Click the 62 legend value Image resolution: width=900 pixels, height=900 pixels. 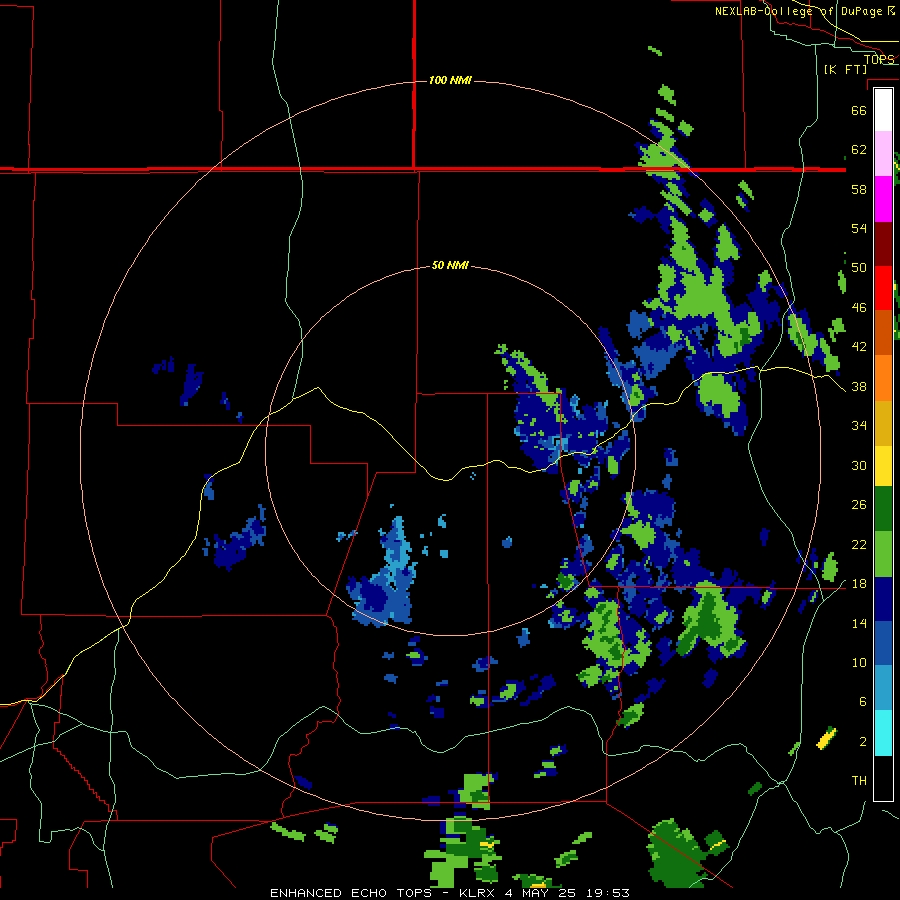pyautogui.click(x=859, y=150)
